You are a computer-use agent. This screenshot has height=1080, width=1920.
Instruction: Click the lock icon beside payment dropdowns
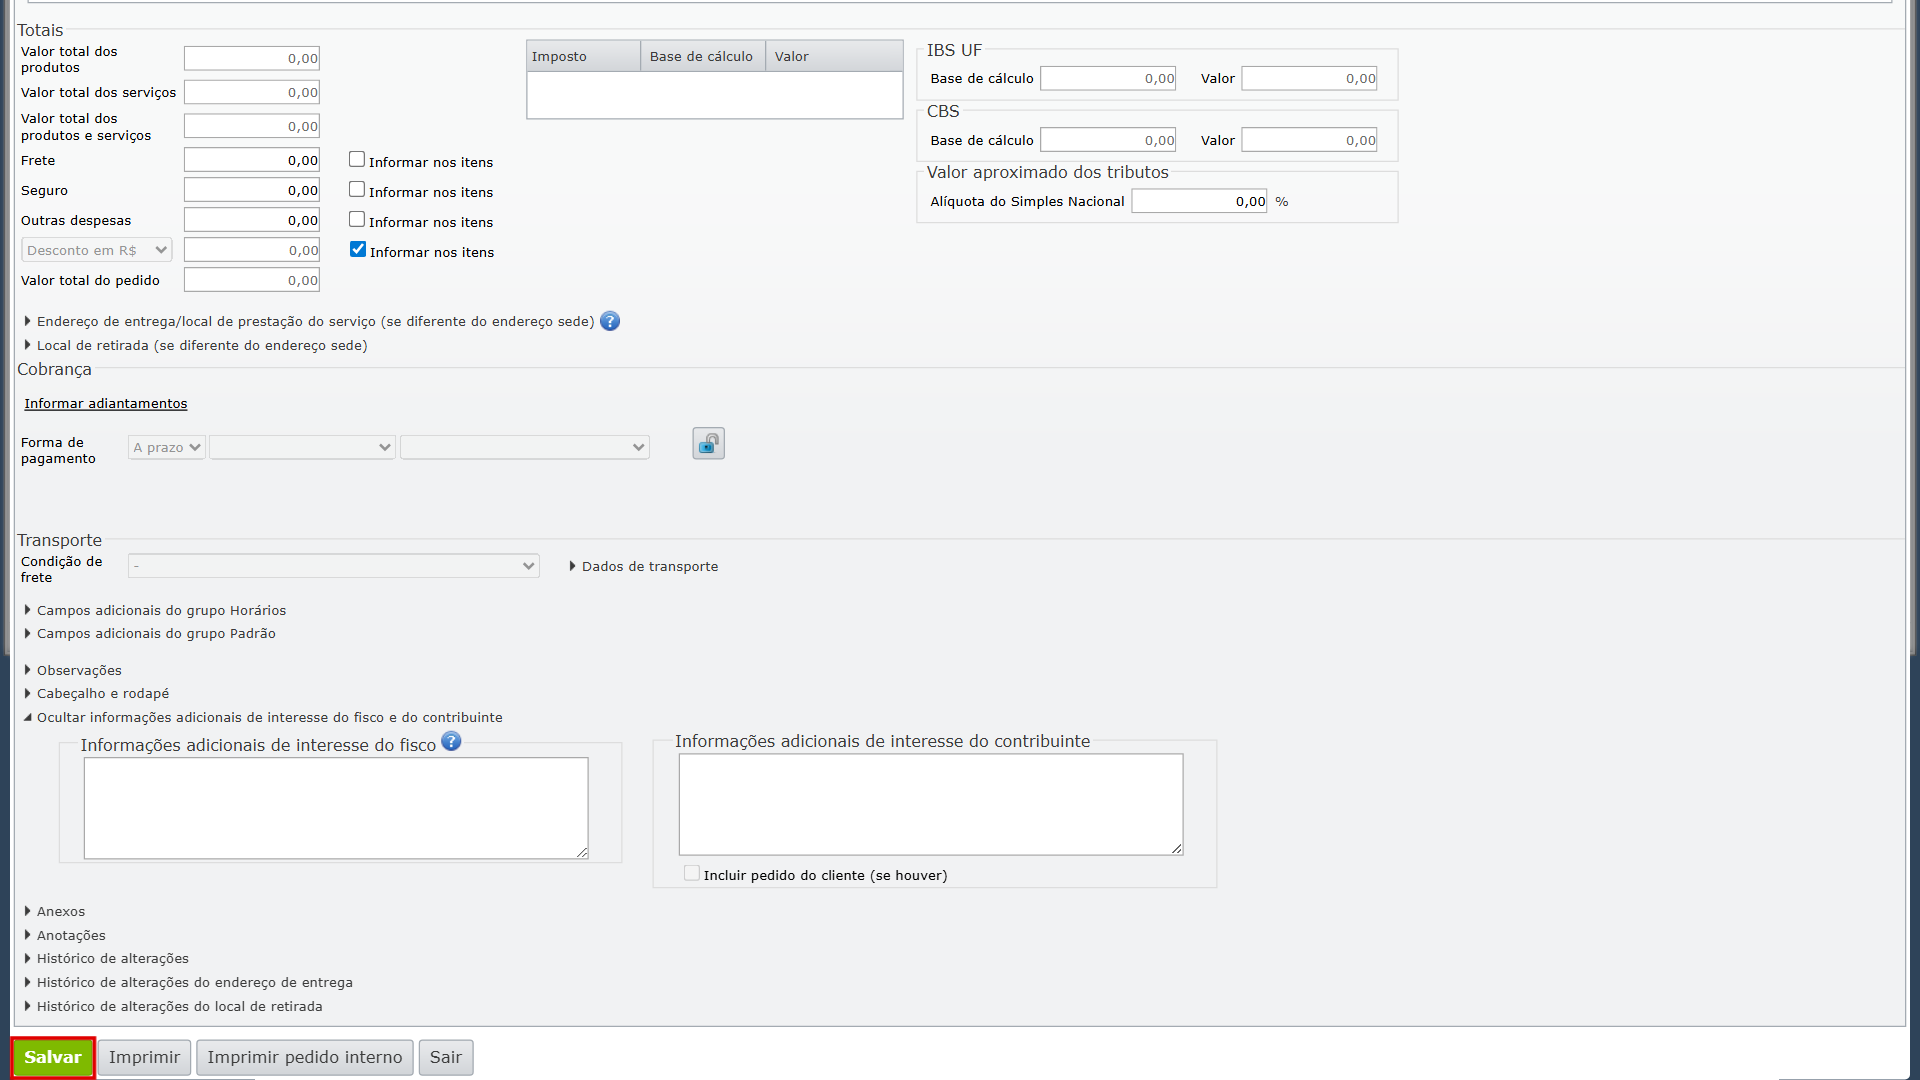(708, 443)
